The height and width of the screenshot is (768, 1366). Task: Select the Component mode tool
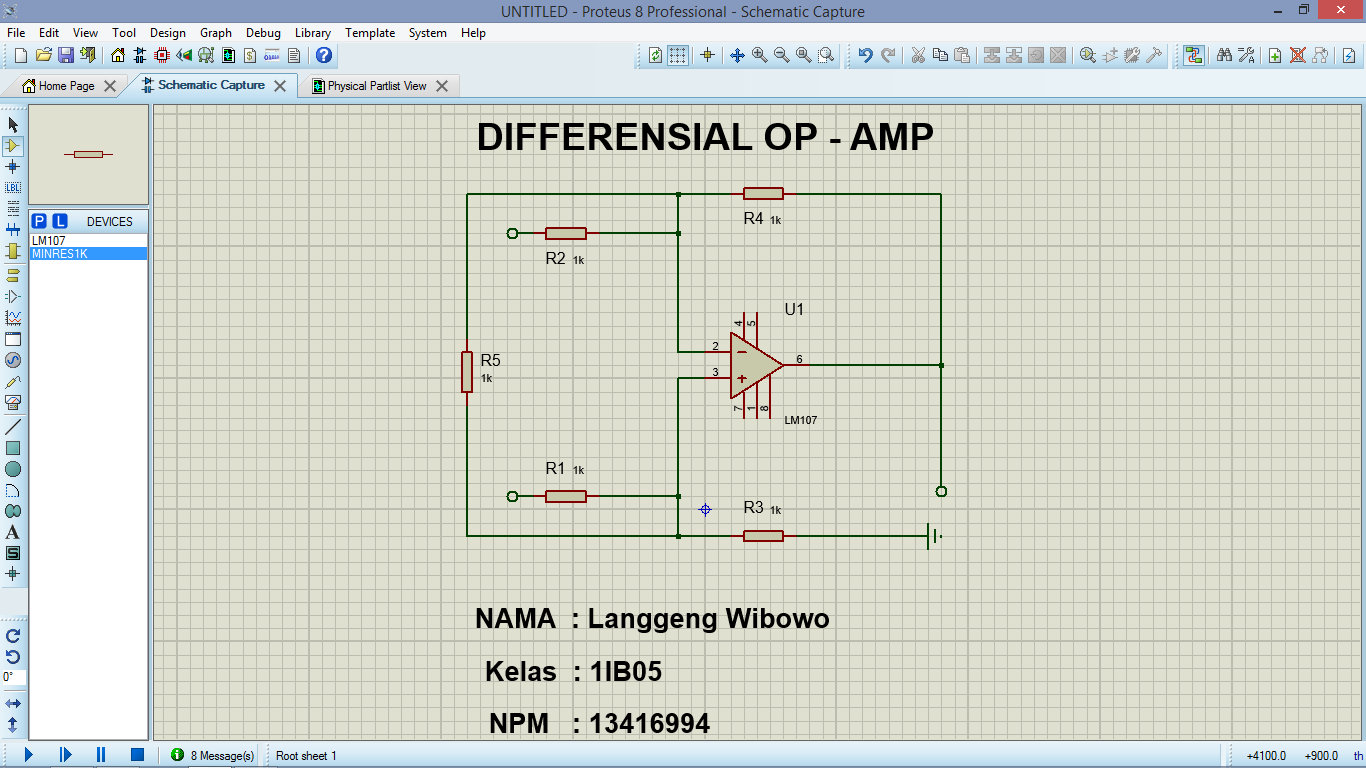[13, 145]
